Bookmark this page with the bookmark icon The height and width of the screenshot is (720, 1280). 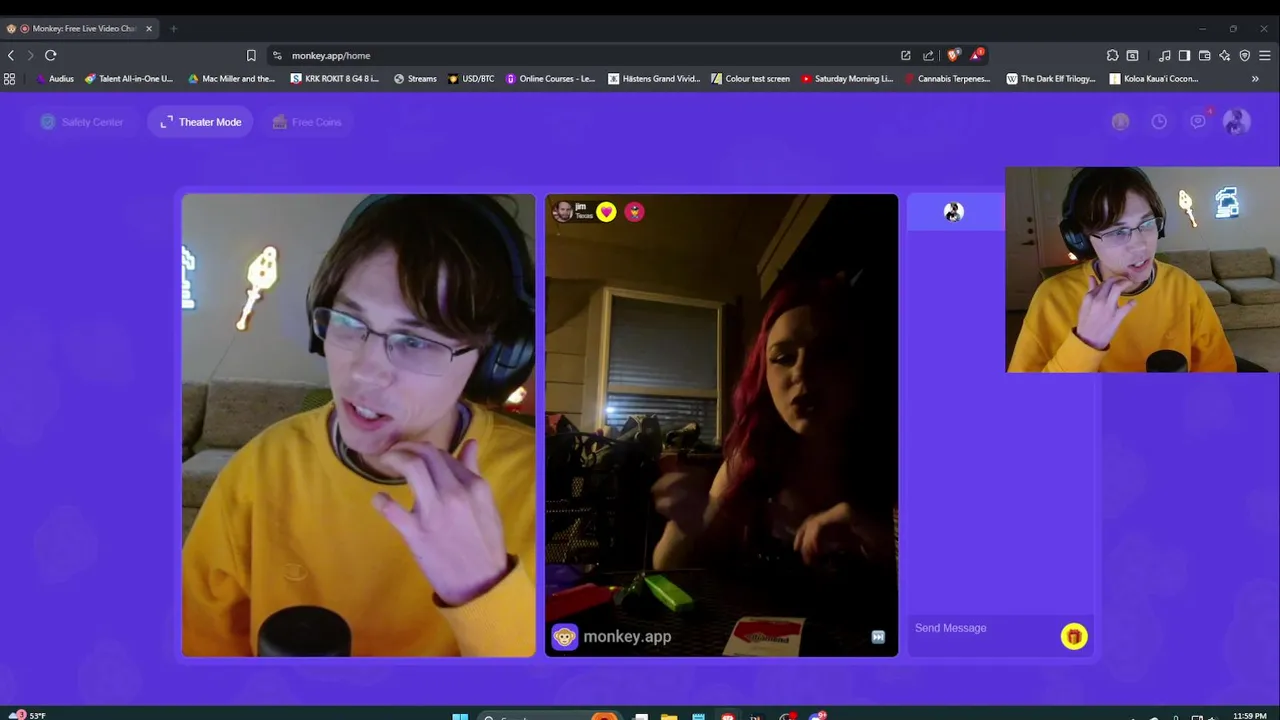251,56
